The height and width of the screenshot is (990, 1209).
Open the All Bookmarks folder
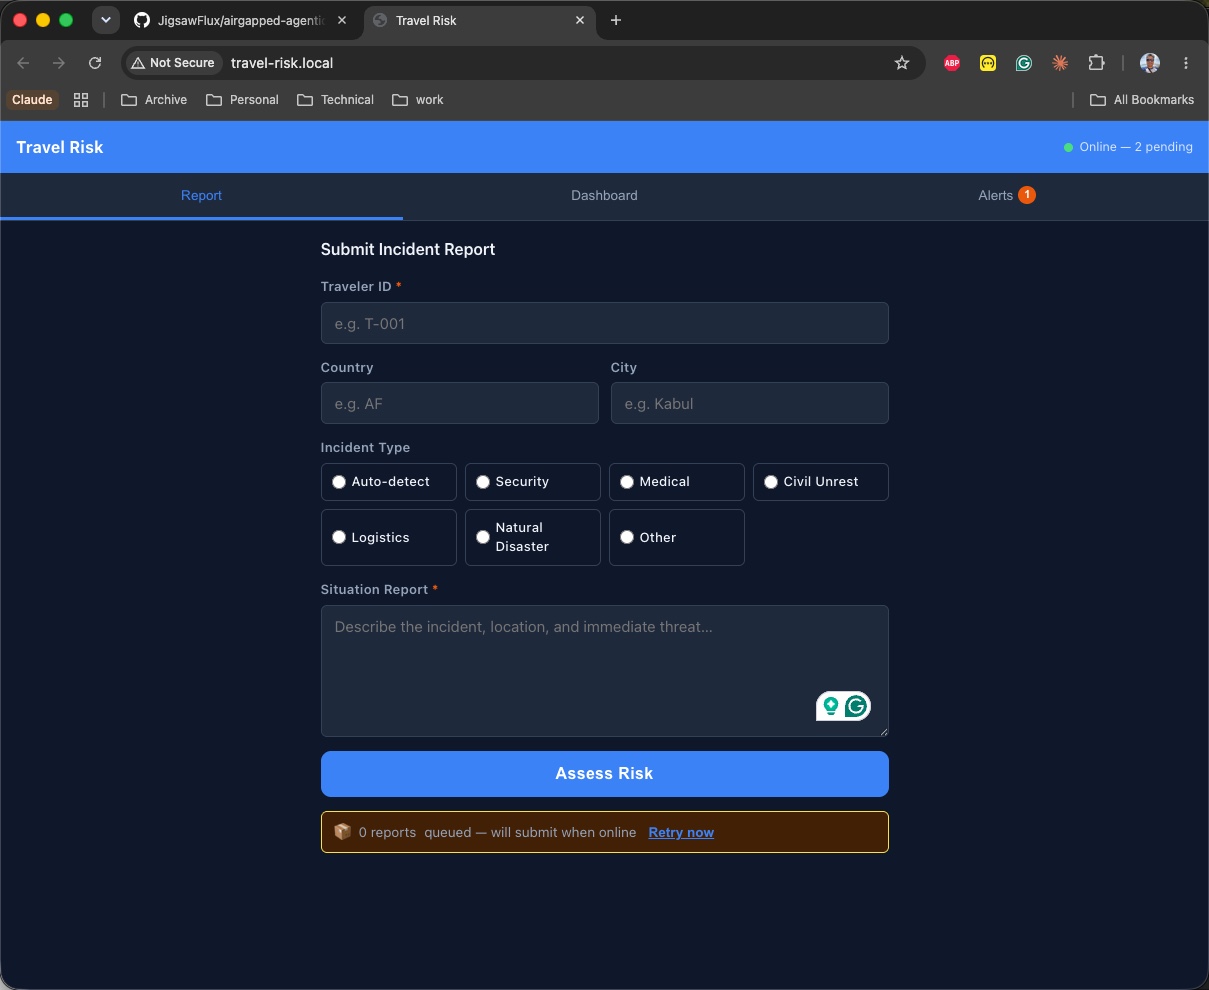pos(1142,100)
